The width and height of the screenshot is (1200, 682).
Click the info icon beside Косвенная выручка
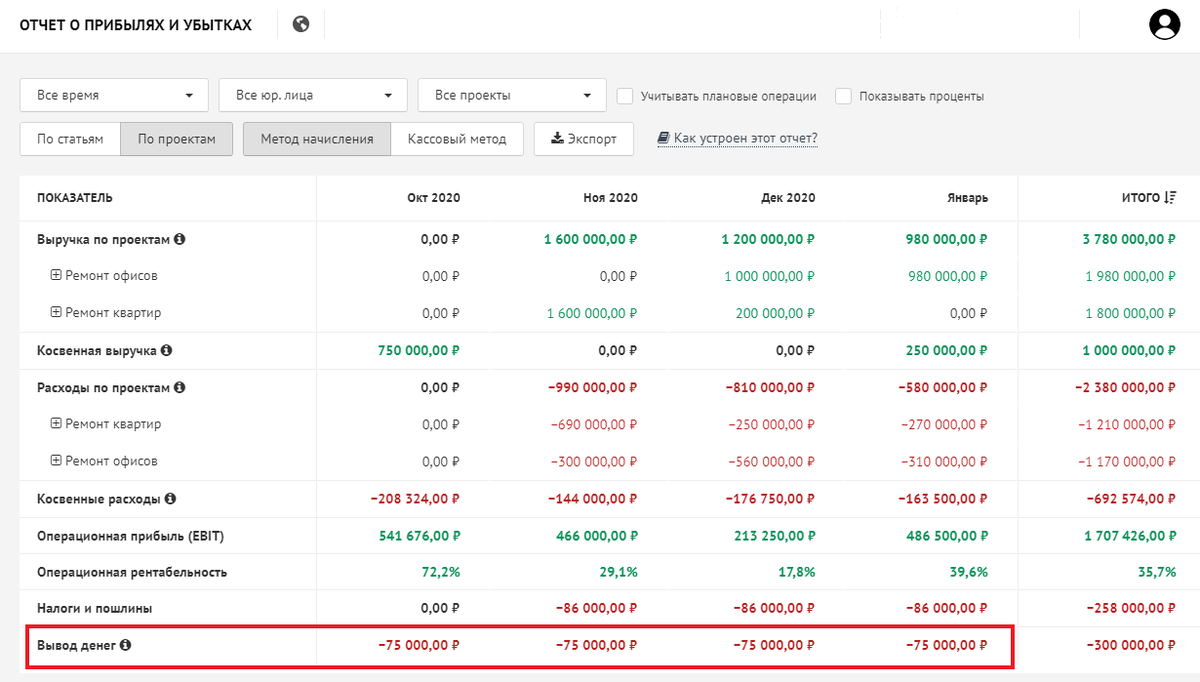coord(166,351)
